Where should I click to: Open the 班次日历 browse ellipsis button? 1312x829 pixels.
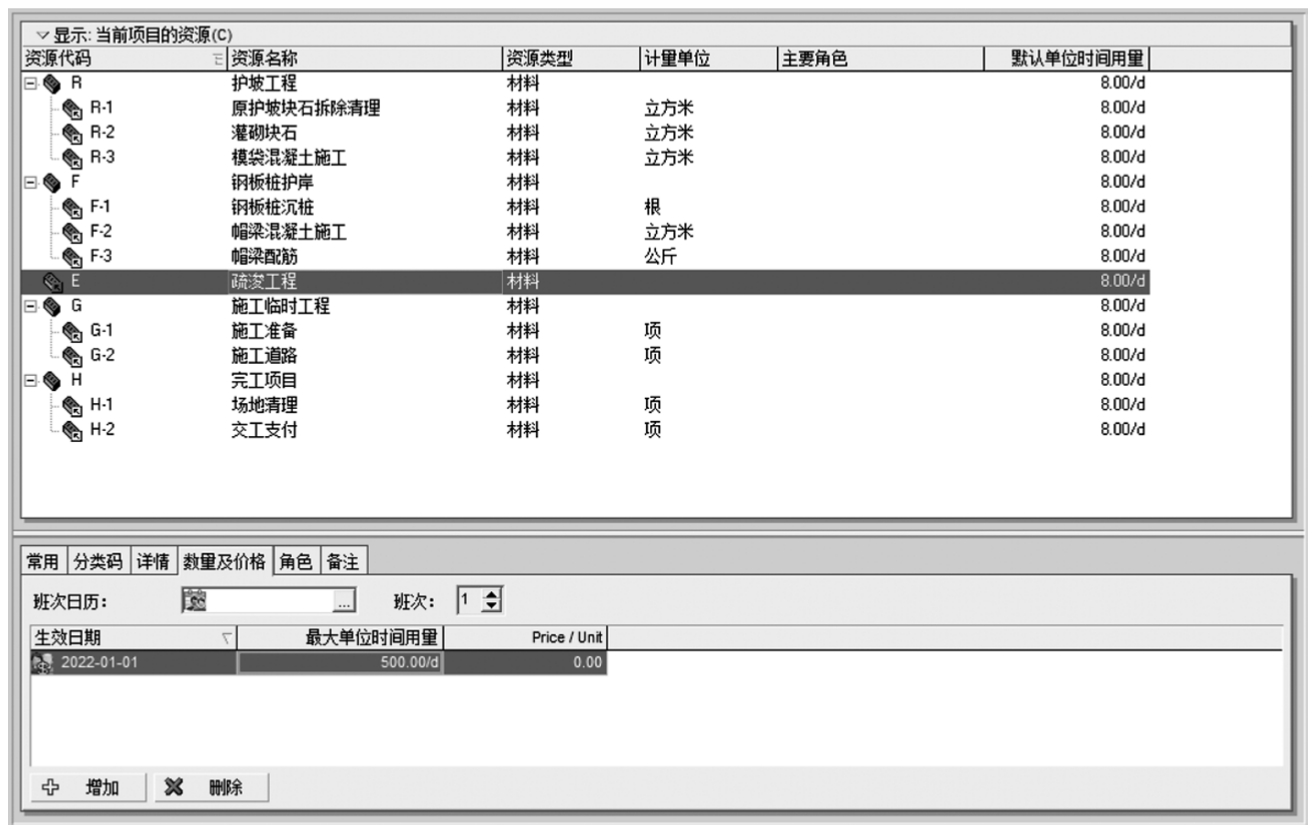coord(343,601)
